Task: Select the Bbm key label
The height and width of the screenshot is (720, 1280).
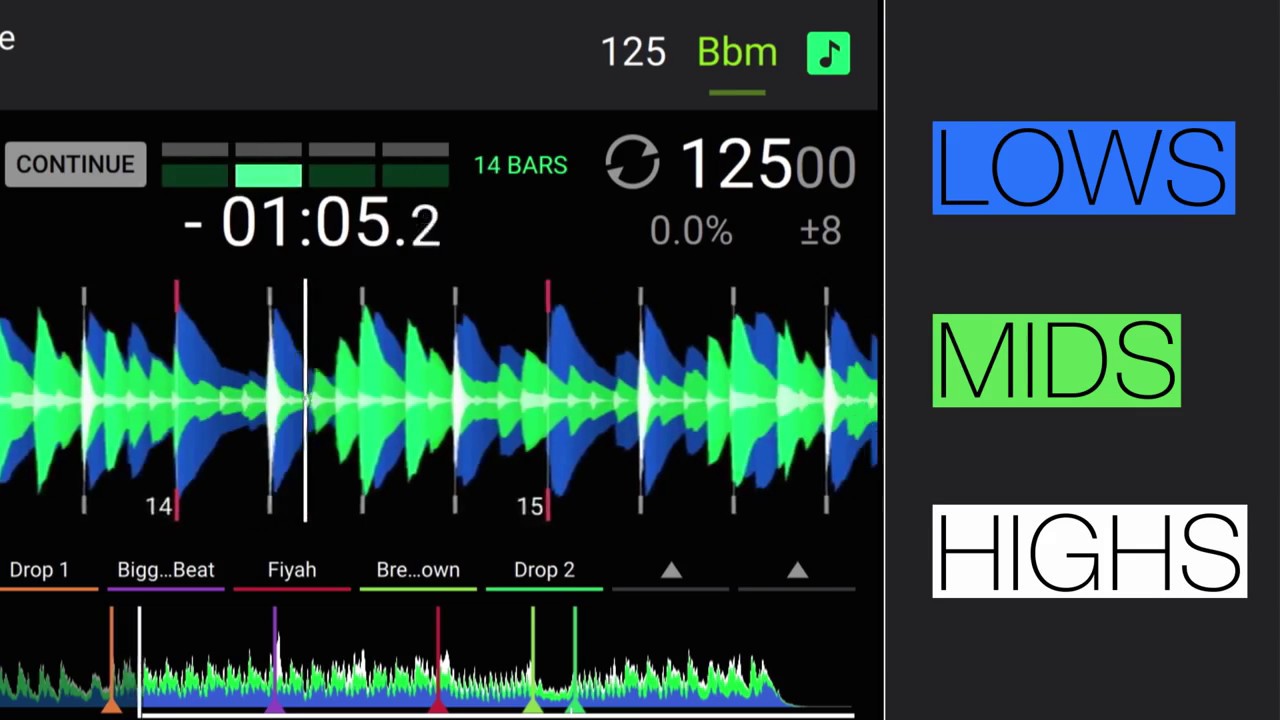Action: click(737, 53)
